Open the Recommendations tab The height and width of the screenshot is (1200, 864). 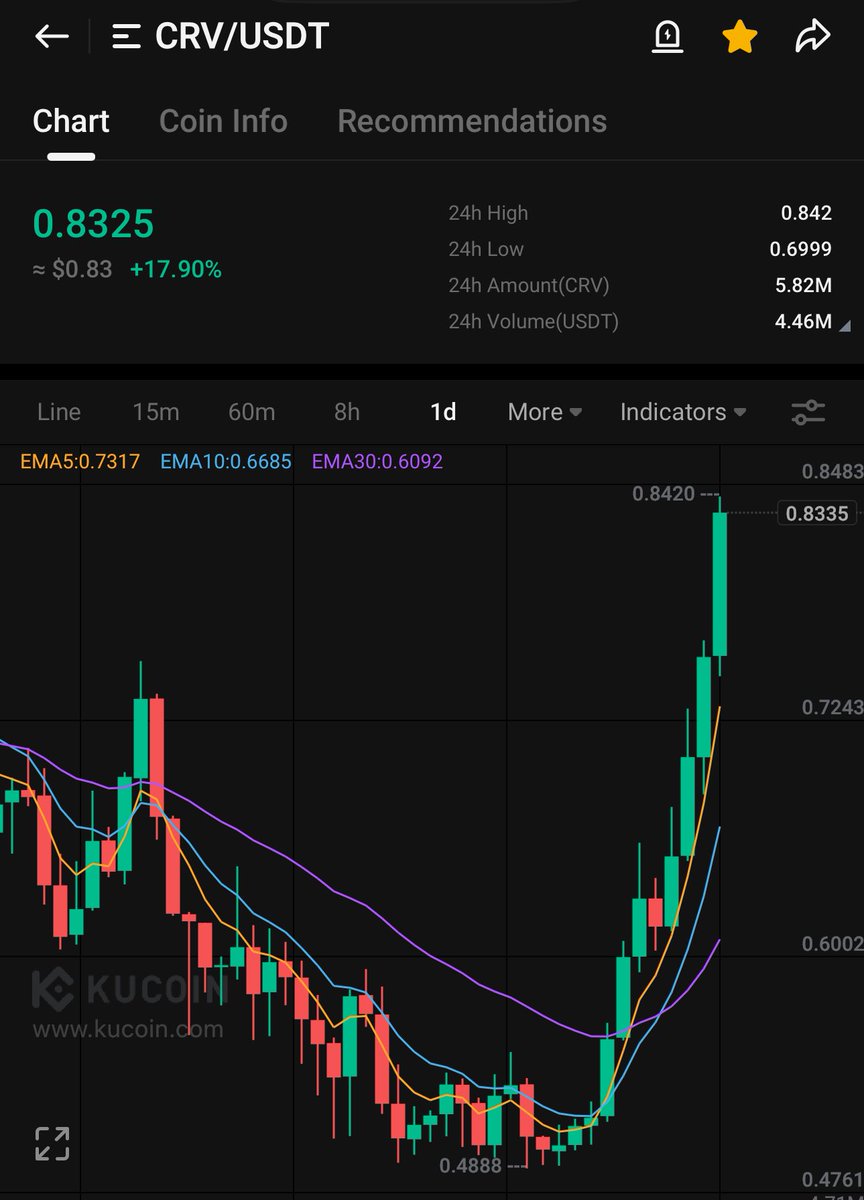472,121
